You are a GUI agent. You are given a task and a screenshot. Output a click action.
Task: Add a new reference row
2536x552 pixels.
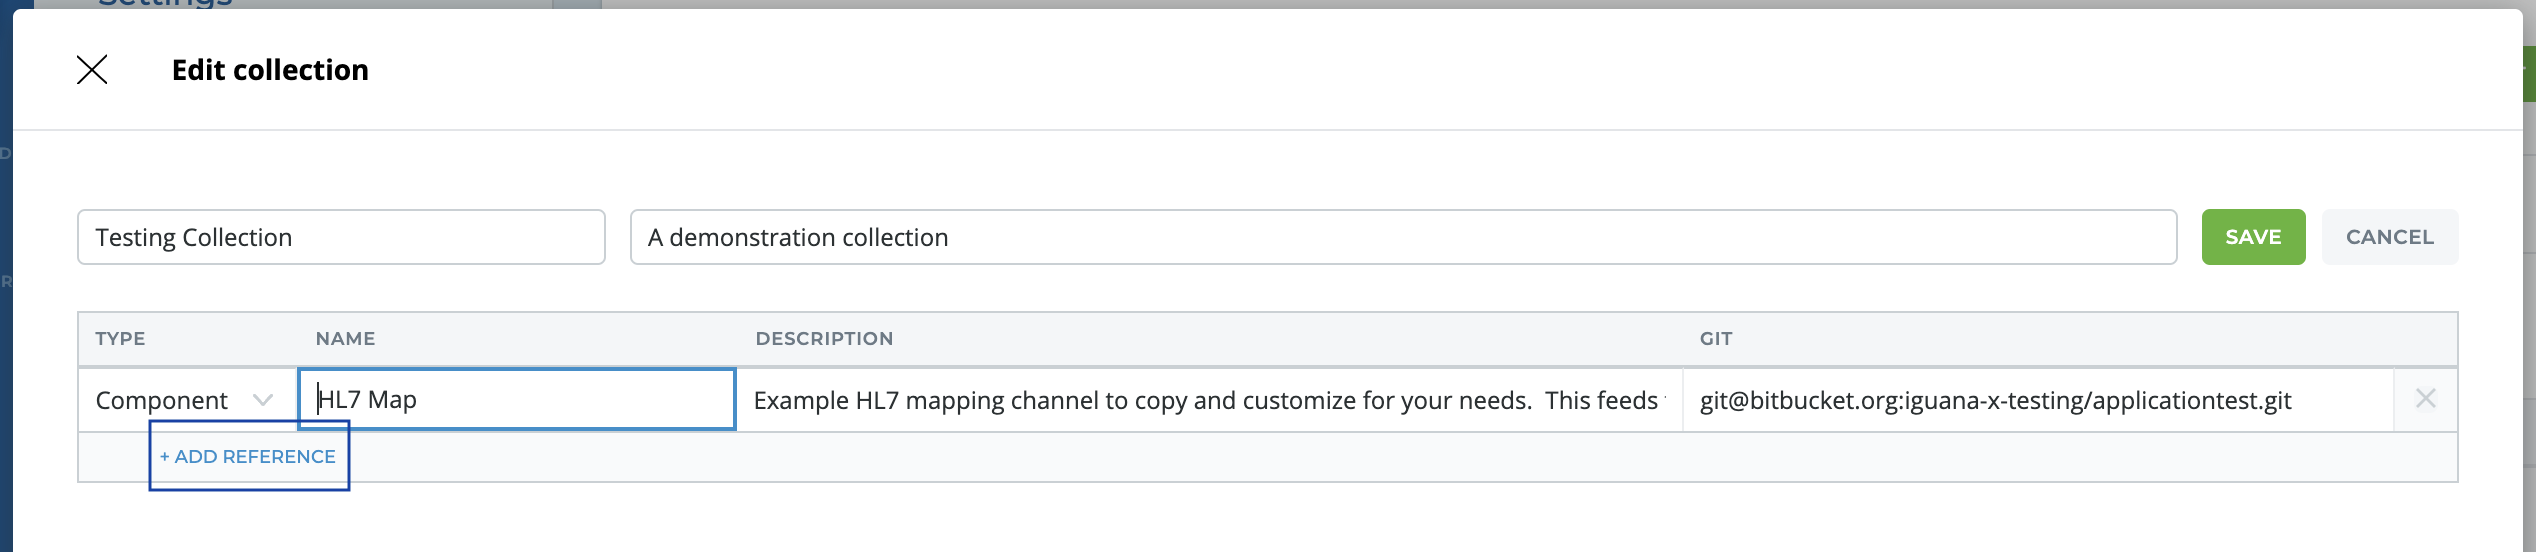click(248, 457)
